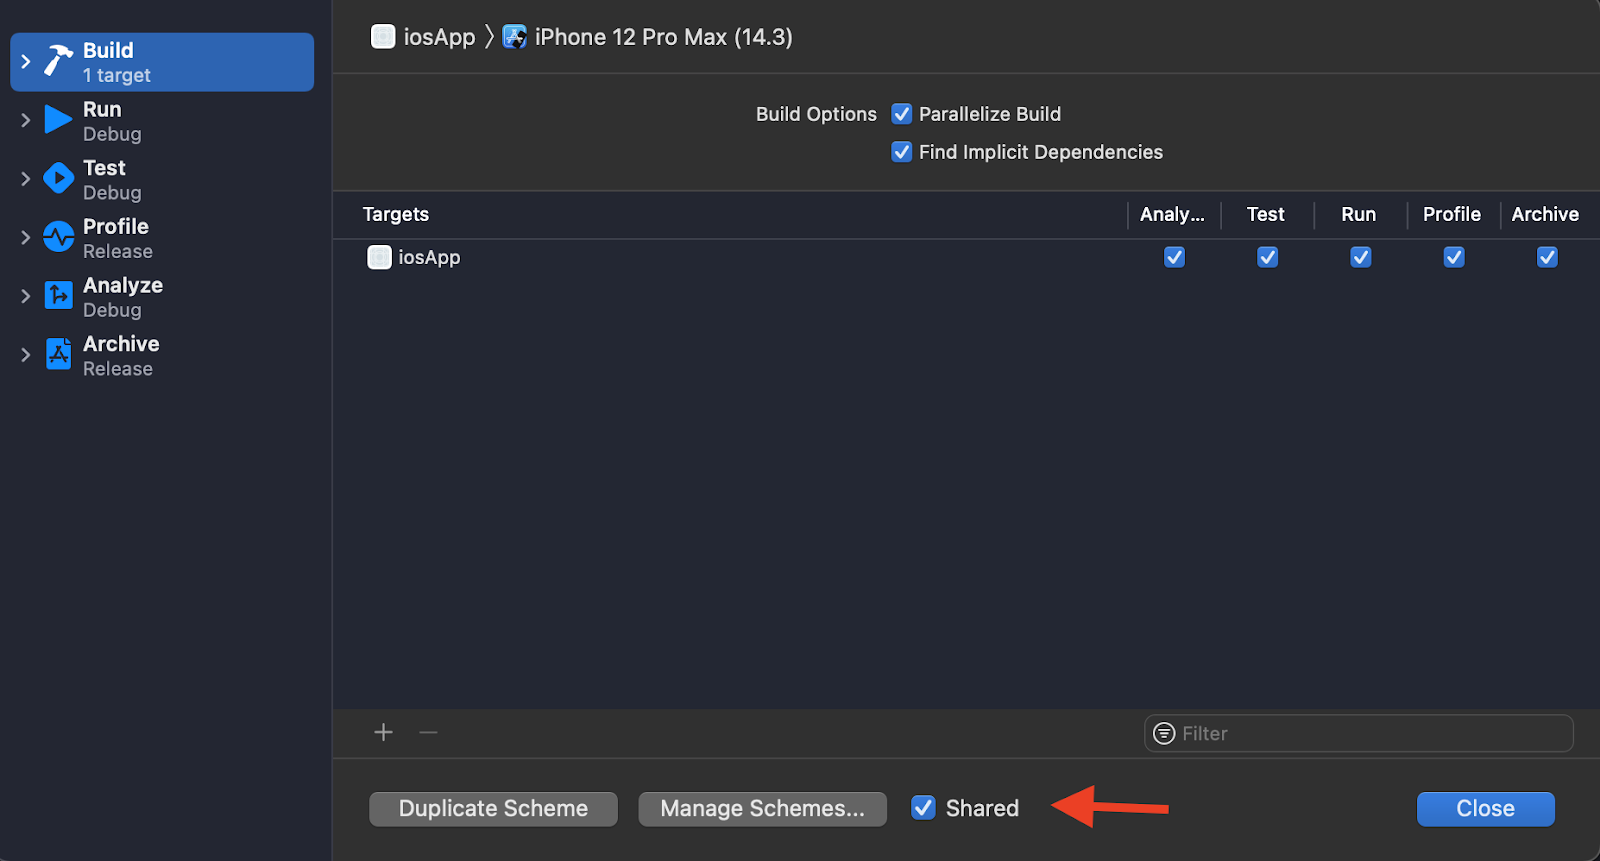Select the Test action icon
The height and width of the screenshot is (861, 1600).
(x=57, y=178)
